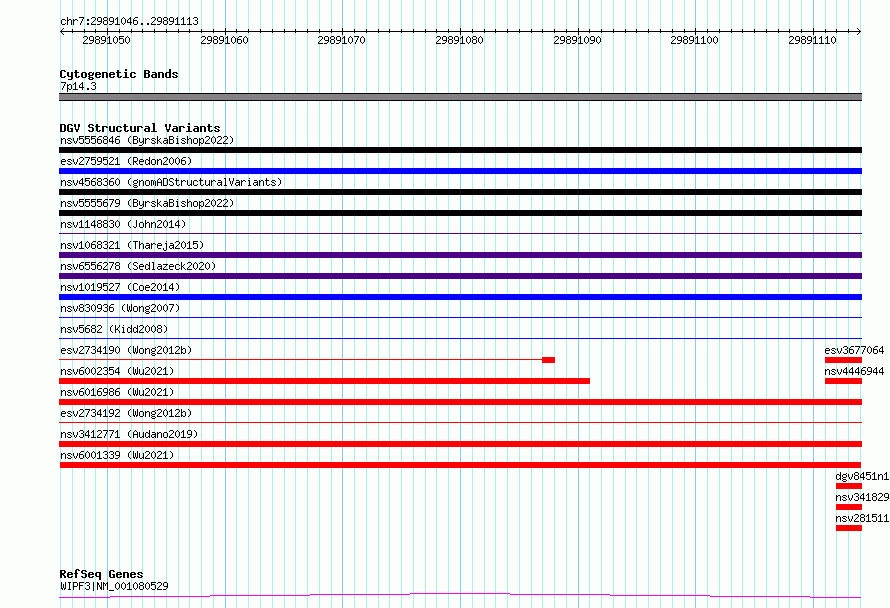Click the 29891100 ruler position label
This screenshot has height=608, width=890.
(x=694, y=40)
